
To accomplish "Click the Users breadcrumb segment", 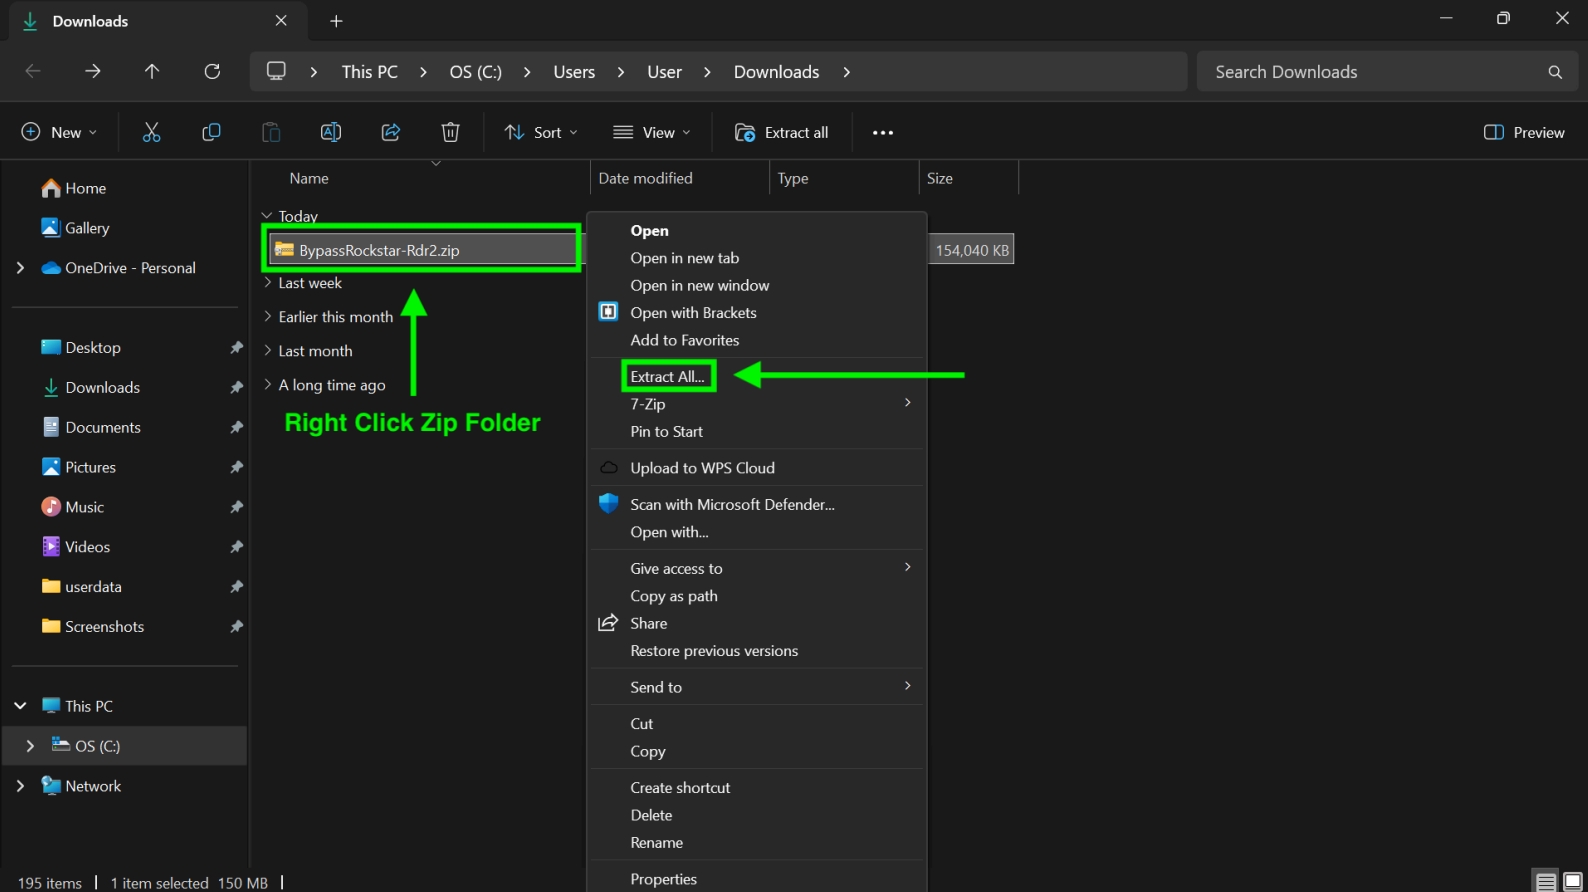I will point(574,72).
